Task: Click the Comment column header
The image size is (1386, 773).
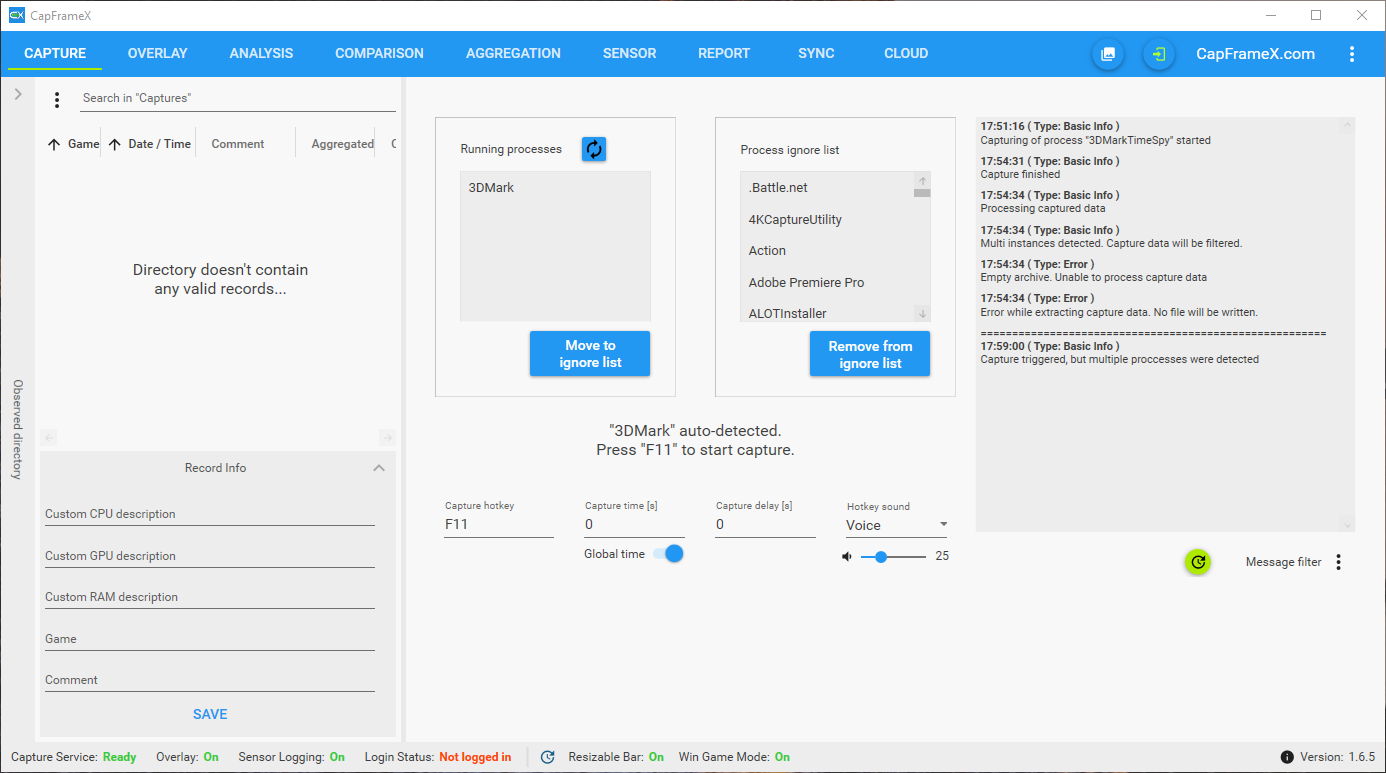Action: (238, 144)
